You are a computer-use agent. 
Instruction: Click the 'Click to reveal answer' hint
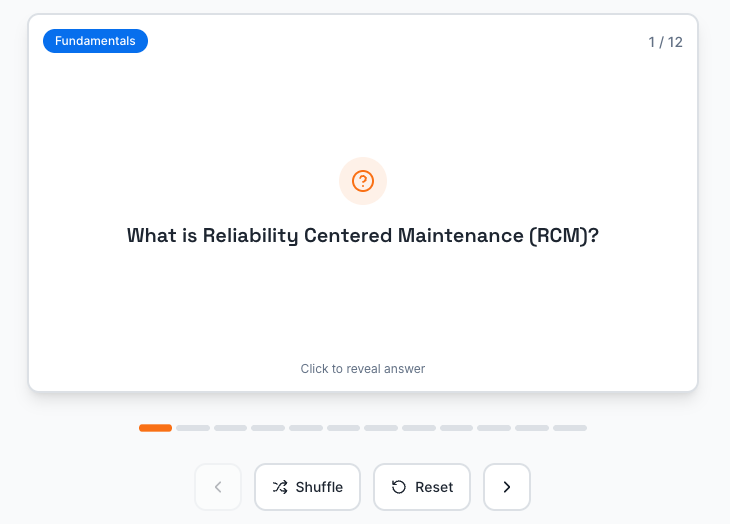(x=363, y=369)
